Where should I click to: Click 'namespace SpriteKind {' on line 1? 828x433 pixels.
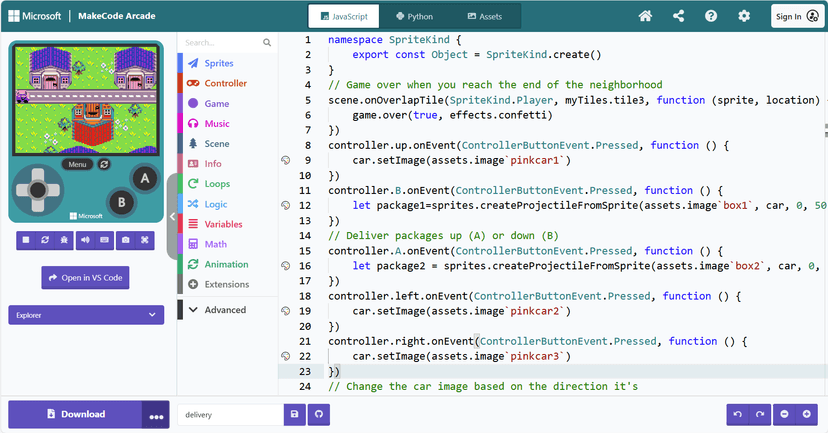[x=394, y=40]
